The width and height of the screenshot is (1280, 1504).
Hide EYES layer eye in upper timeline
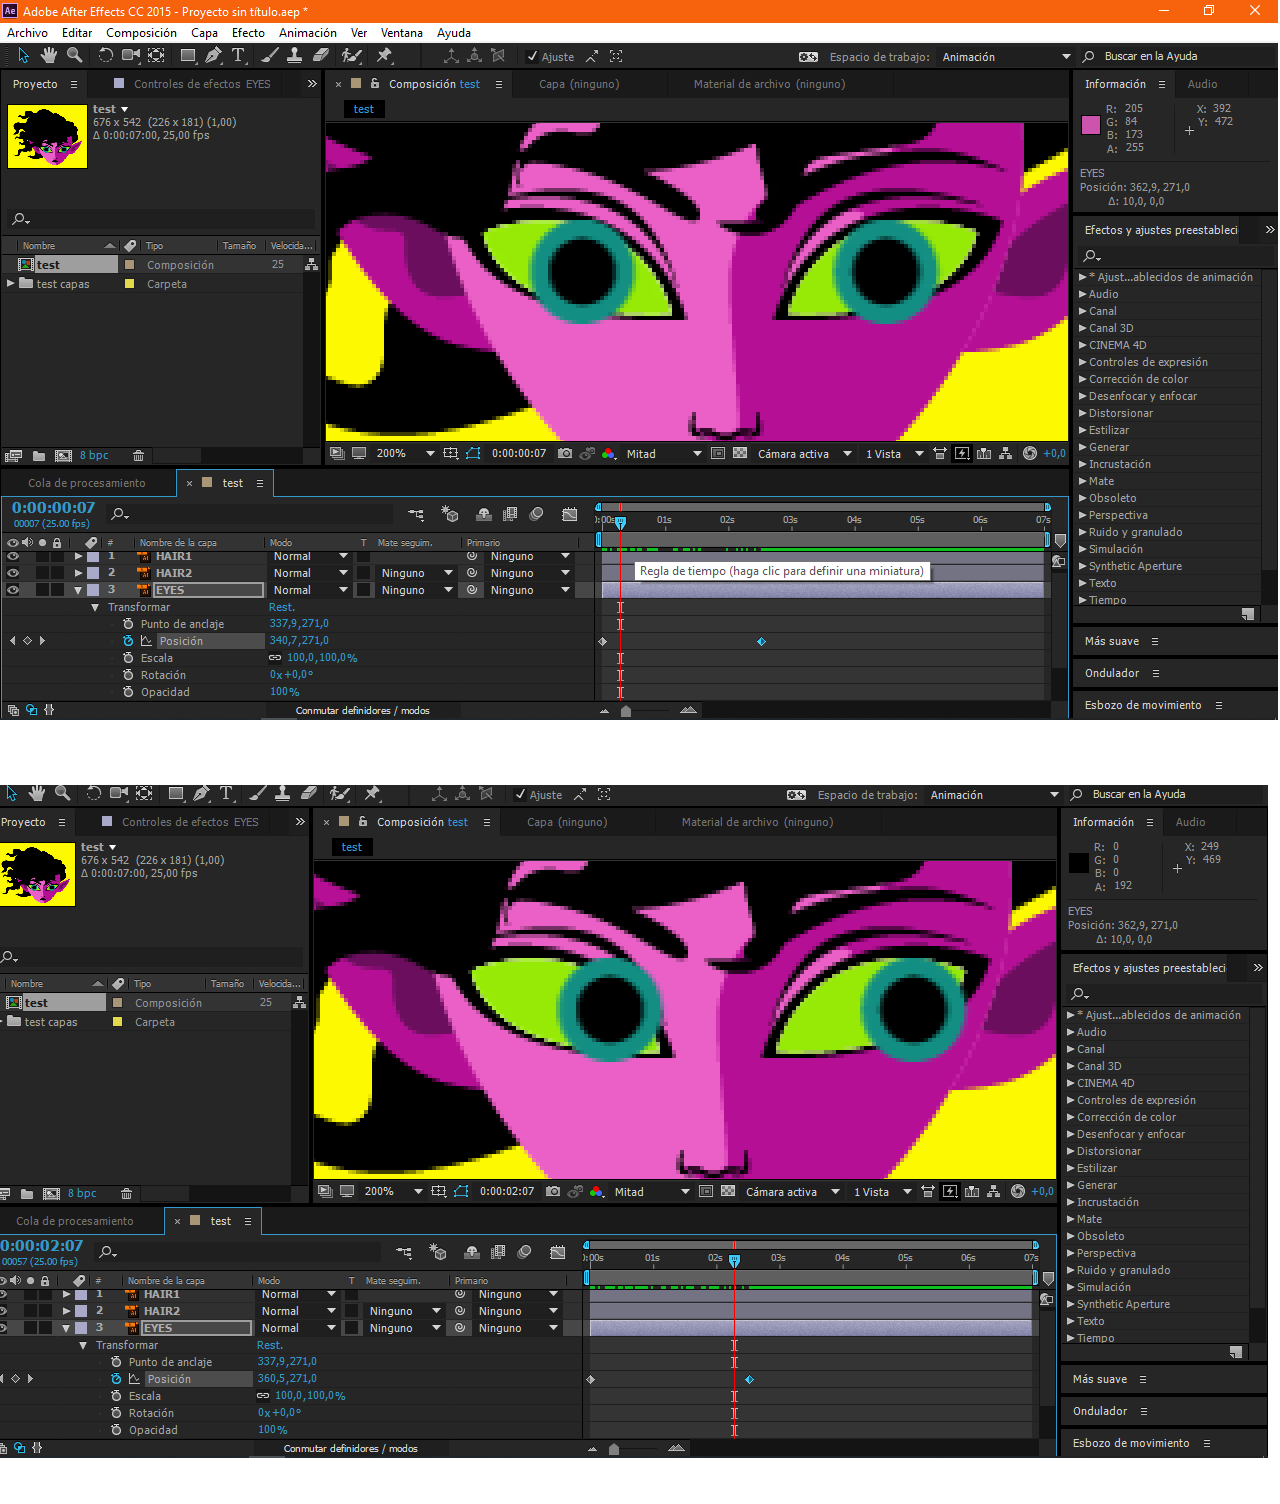point(13,590)
